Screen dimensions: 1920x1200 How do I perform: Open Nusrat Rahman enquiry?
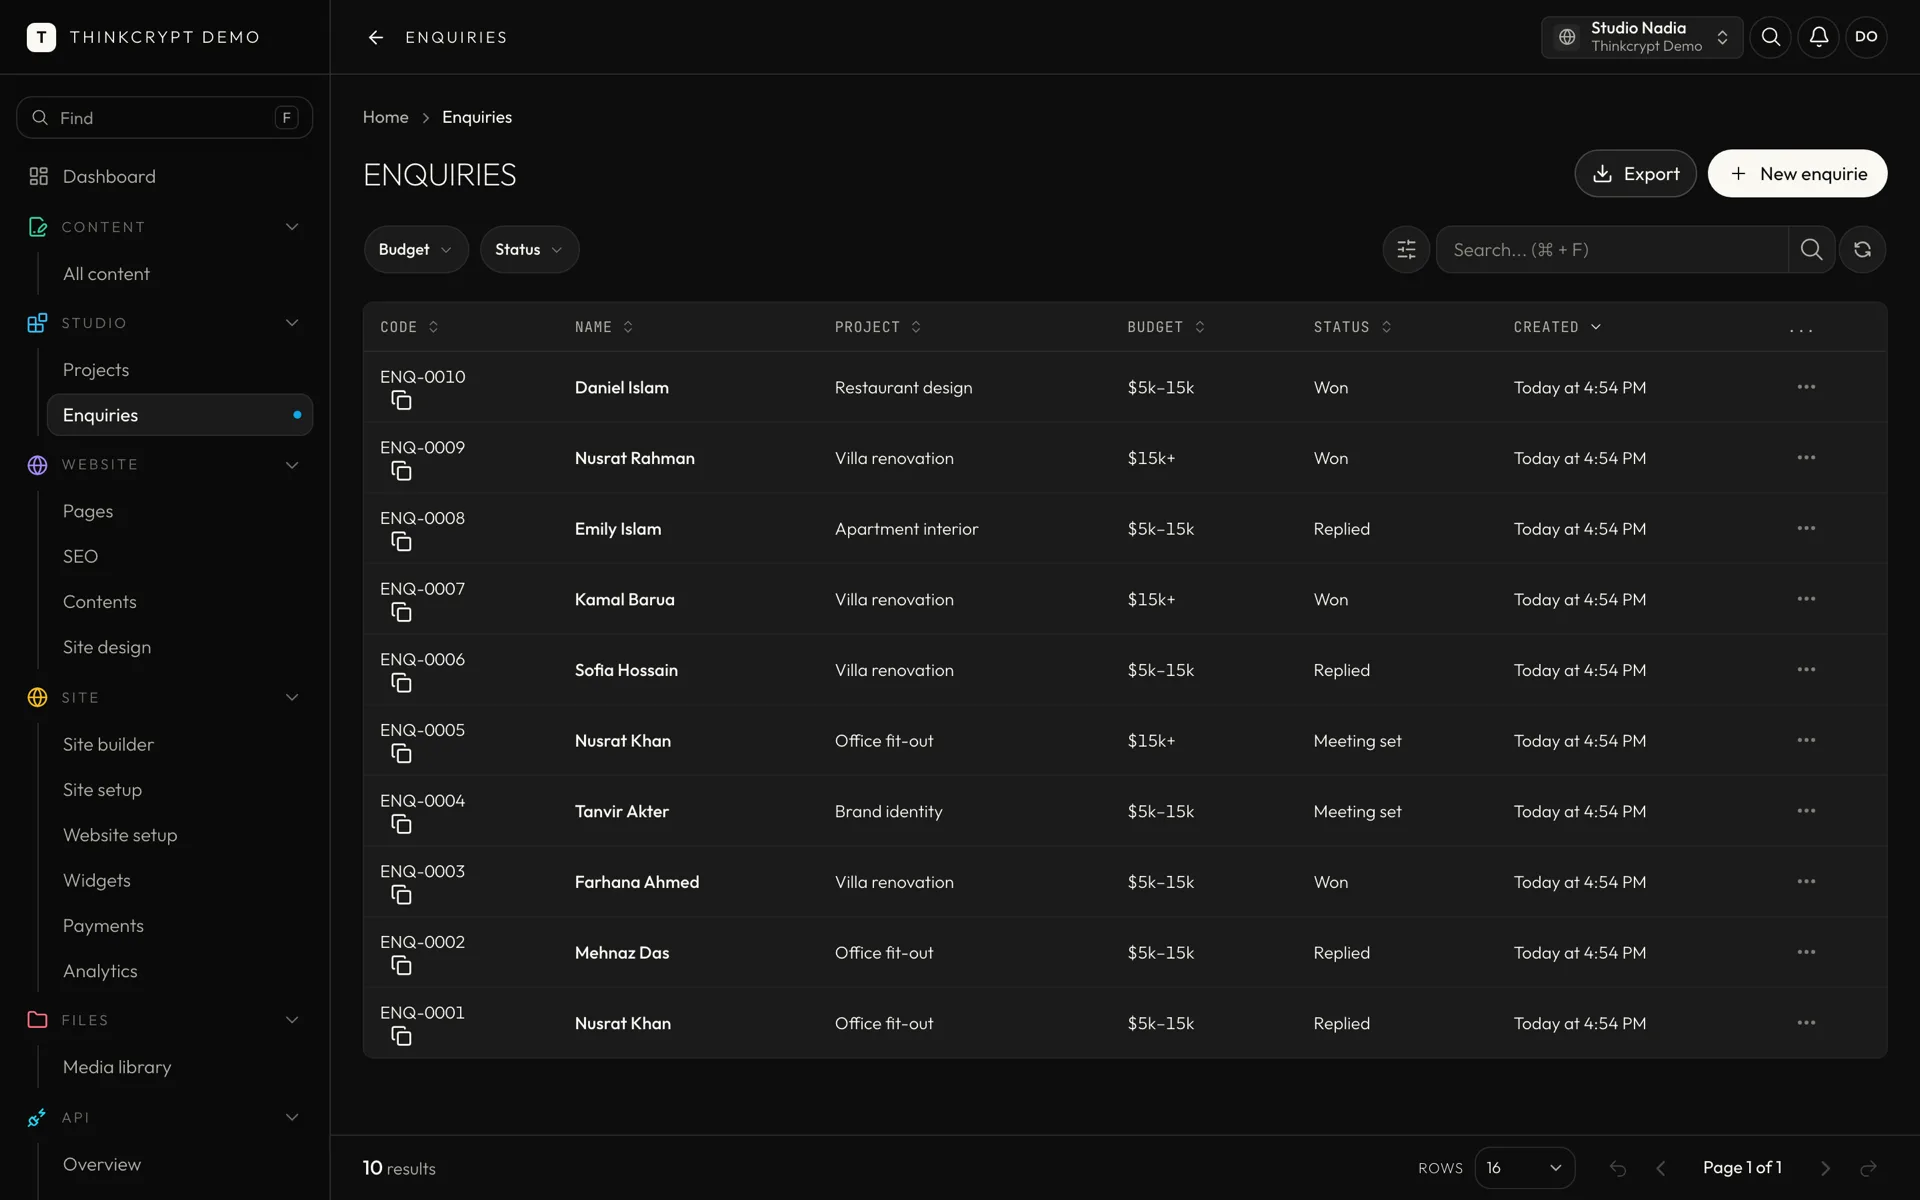click(634, 458)
